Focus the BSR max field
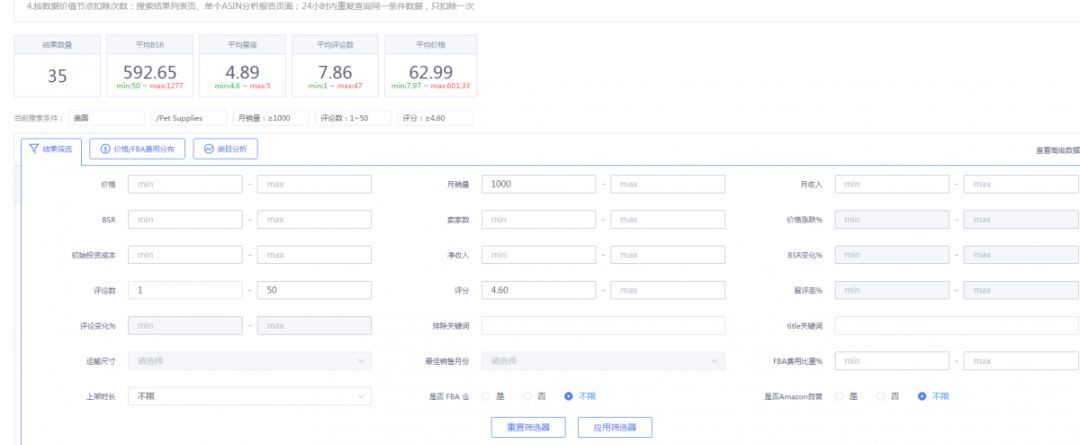 tap(314, 219)
